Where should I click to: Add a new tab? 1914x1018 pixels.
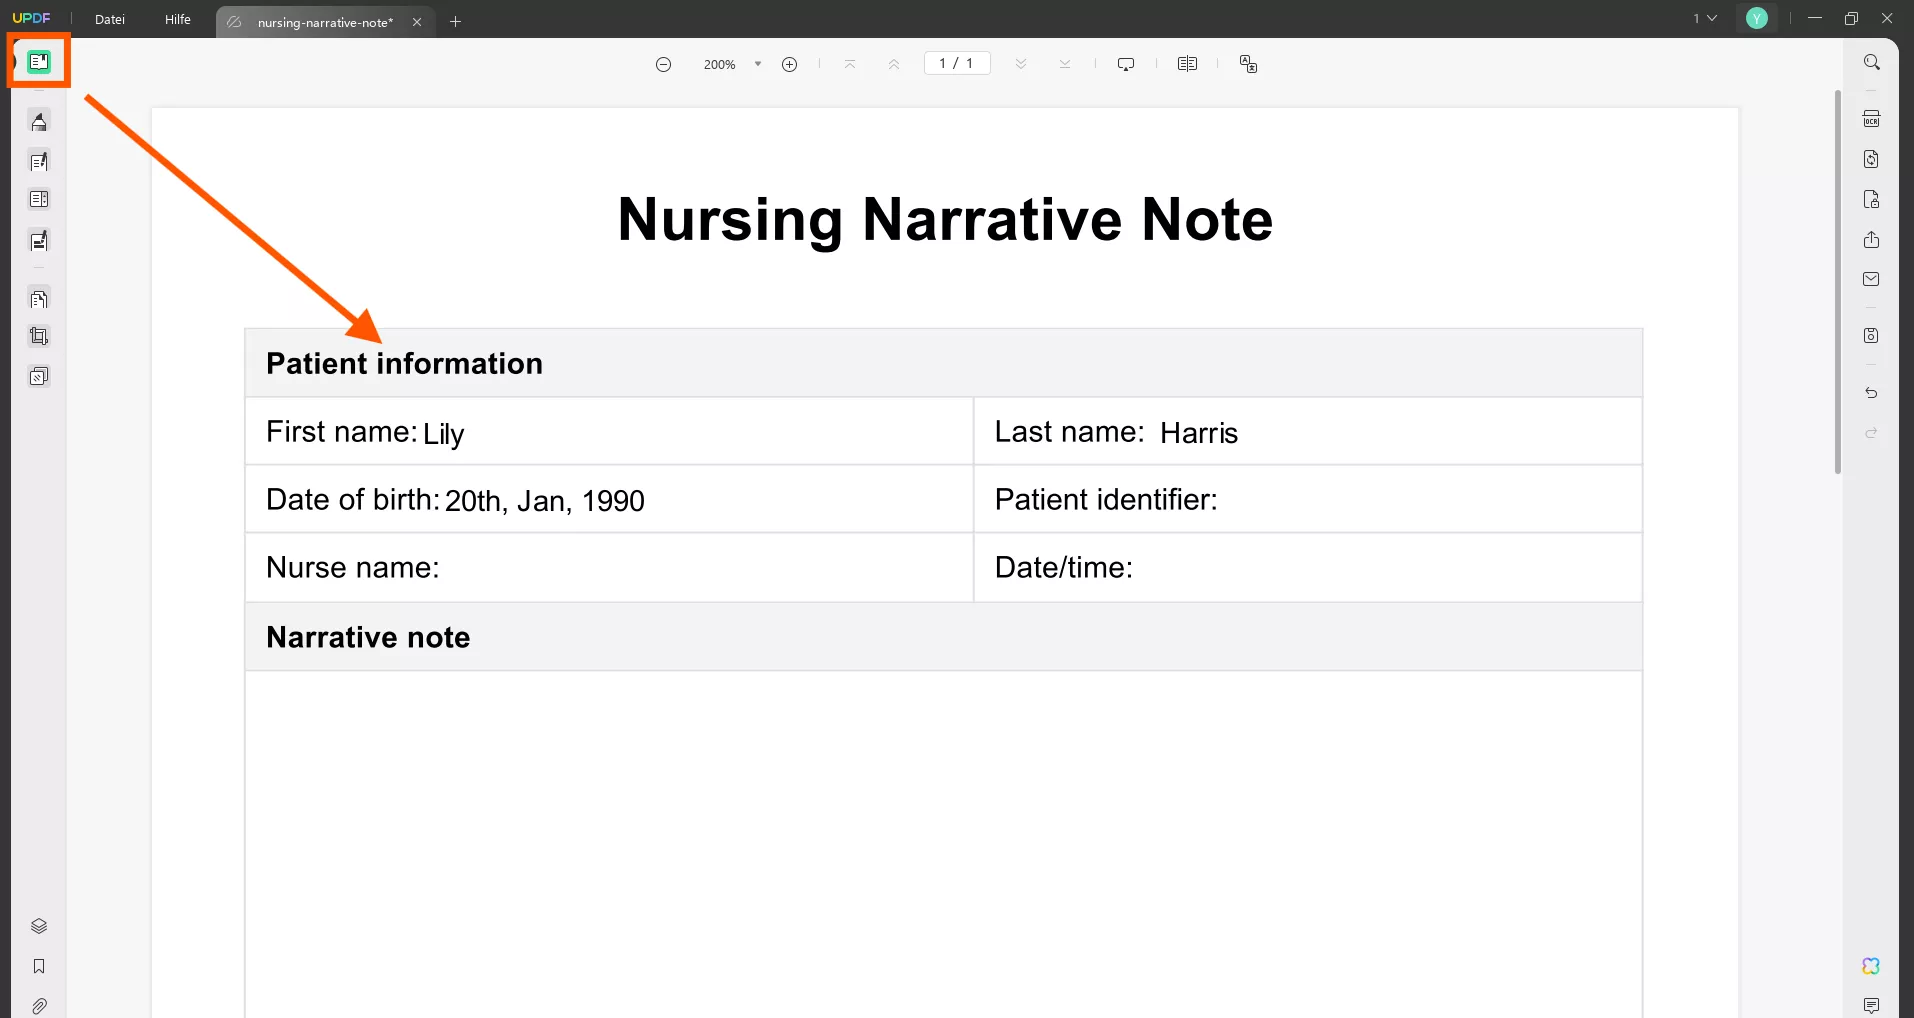pyautogui.click(x=456, y=22)
